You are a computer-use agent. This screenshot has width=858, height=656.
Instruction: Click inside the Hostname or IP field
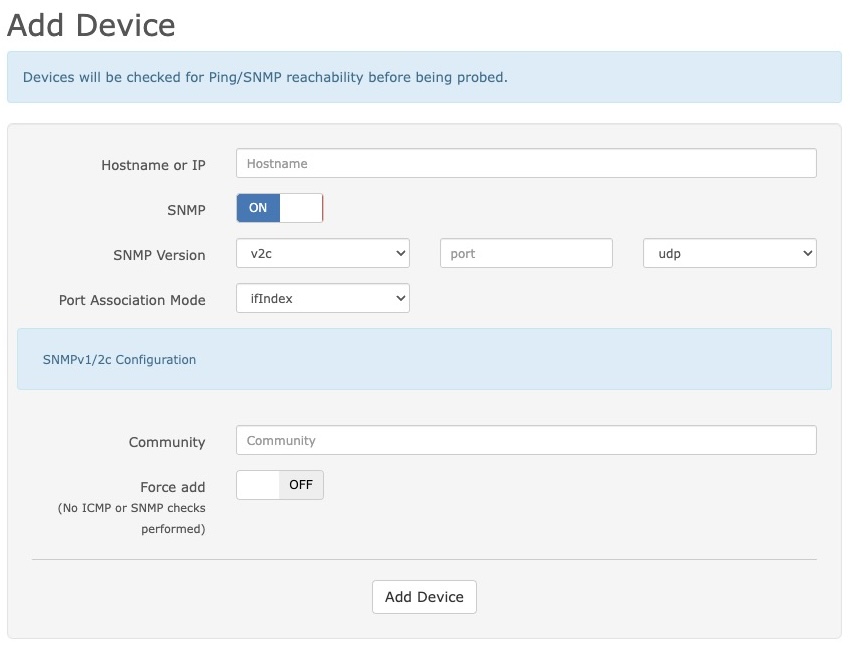pyautogui.click(x=525, y=163)
